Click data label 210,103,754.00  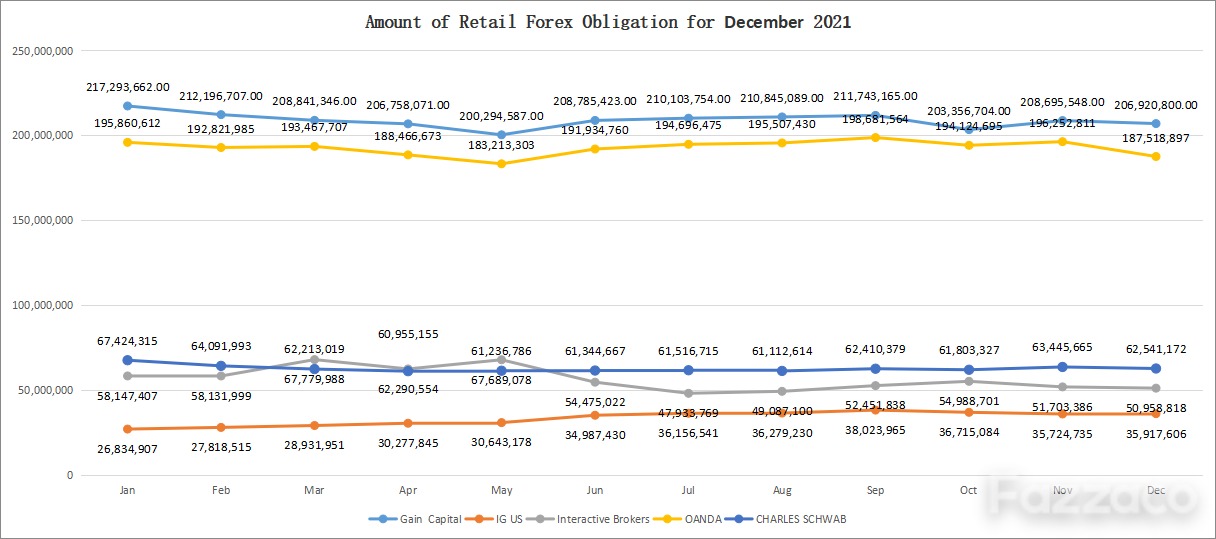click(689, 99)
